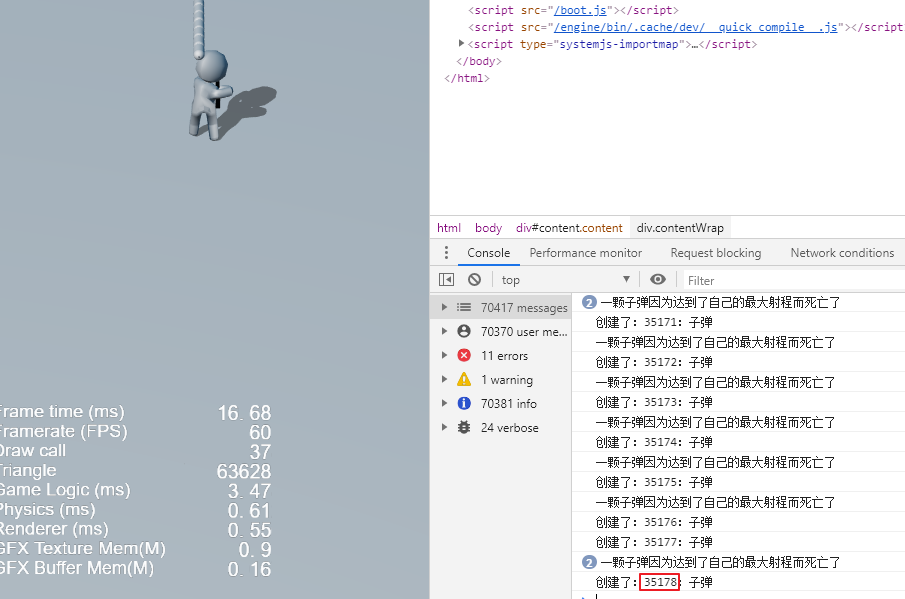Switch to the Performance monitor tab
This screenshot has width=905, height=599.
585,253
